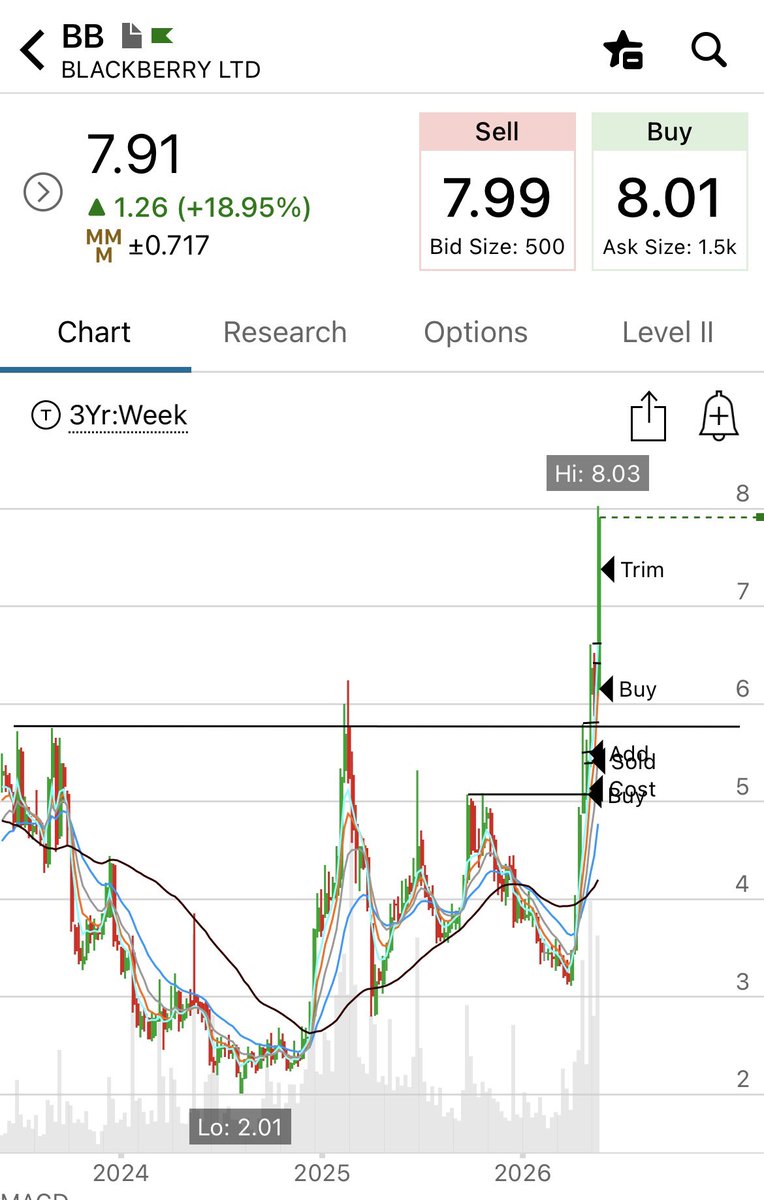Open the document note icon beside BB
The height and width of the screenshot is (1200, 764).
coord(132,36)
